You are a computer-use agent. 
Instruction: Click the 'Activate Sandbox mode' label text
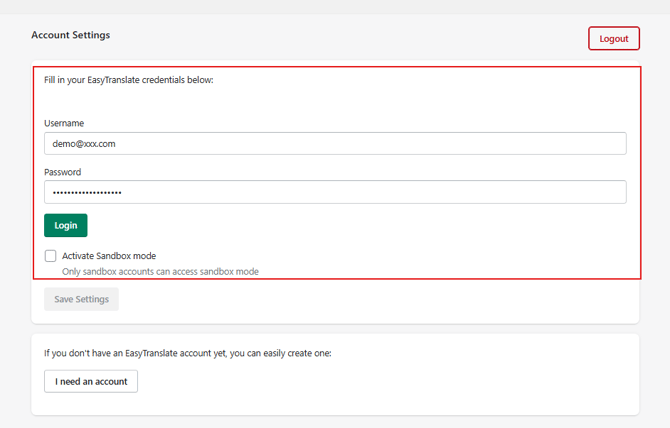point(109,256)
